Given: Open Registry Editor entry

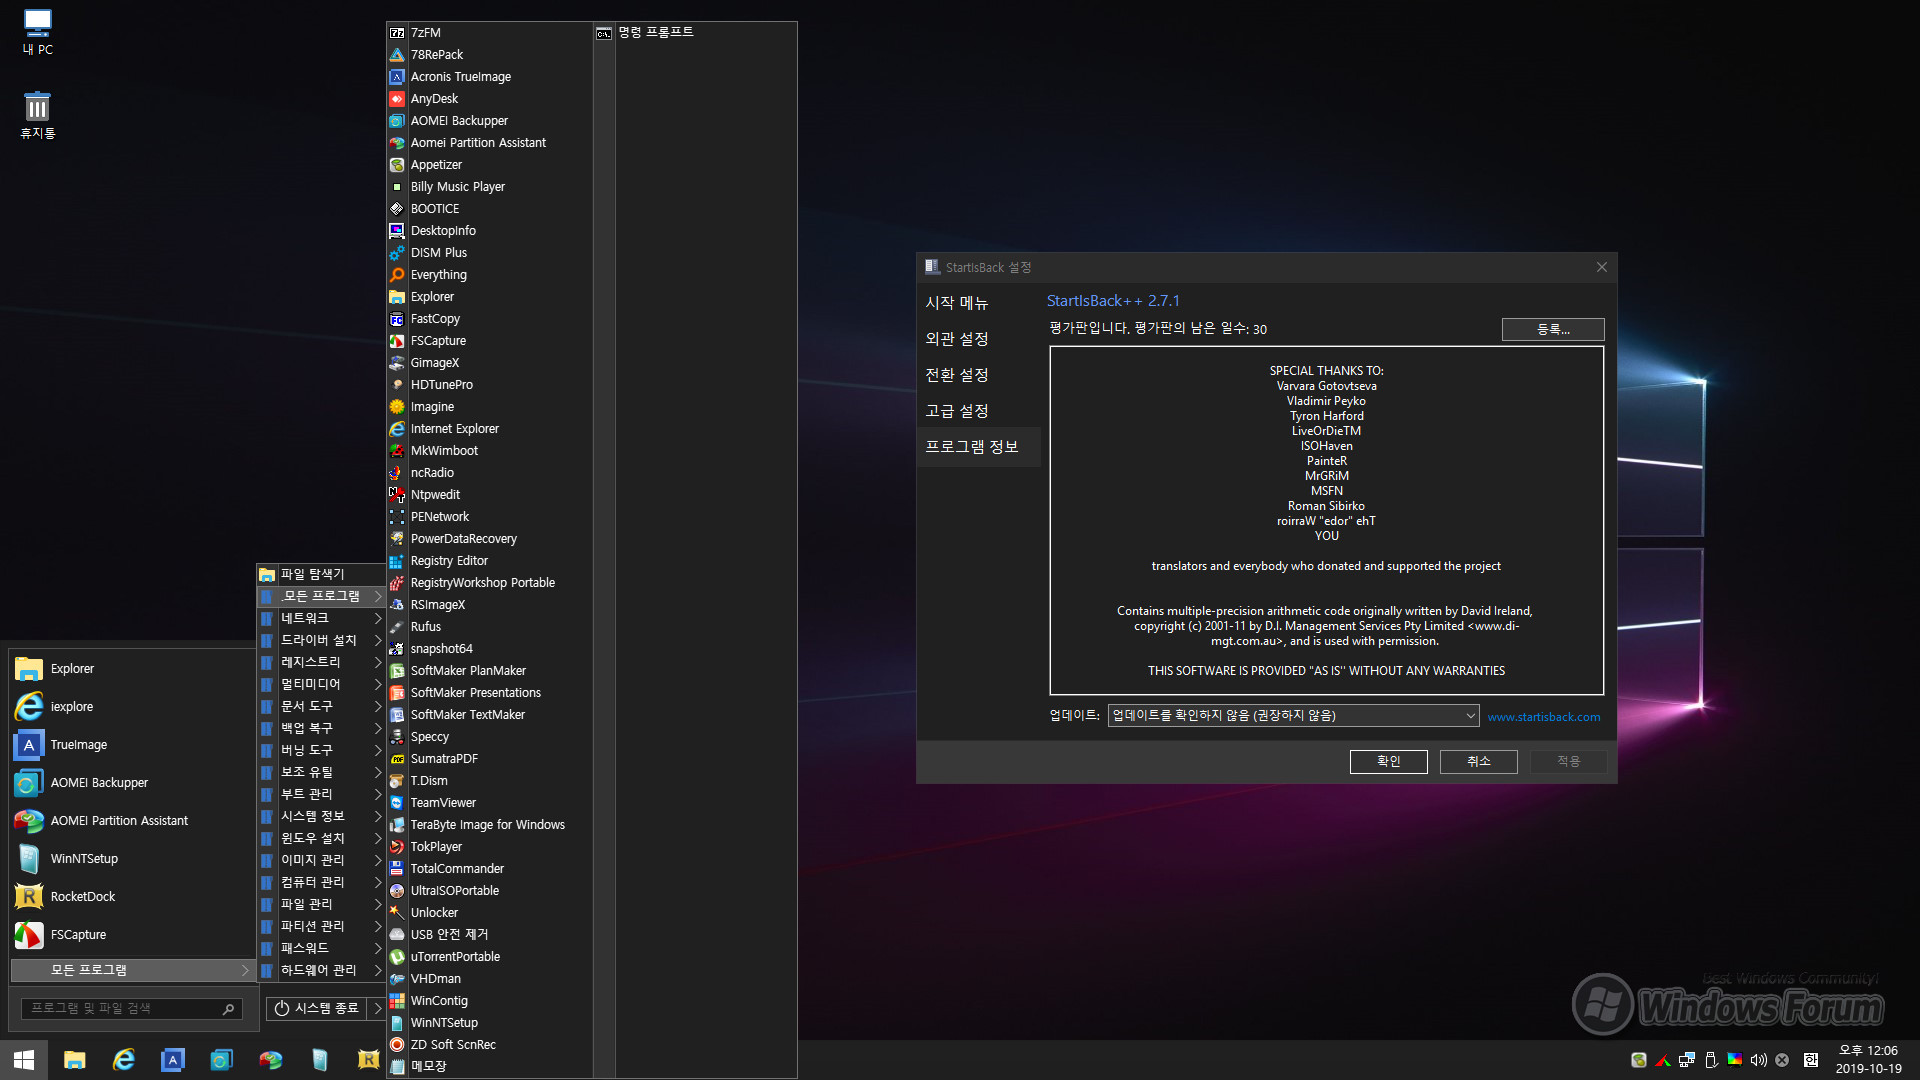Looking at the screenshot, I should pyautogui.click(x=490, y=560).
